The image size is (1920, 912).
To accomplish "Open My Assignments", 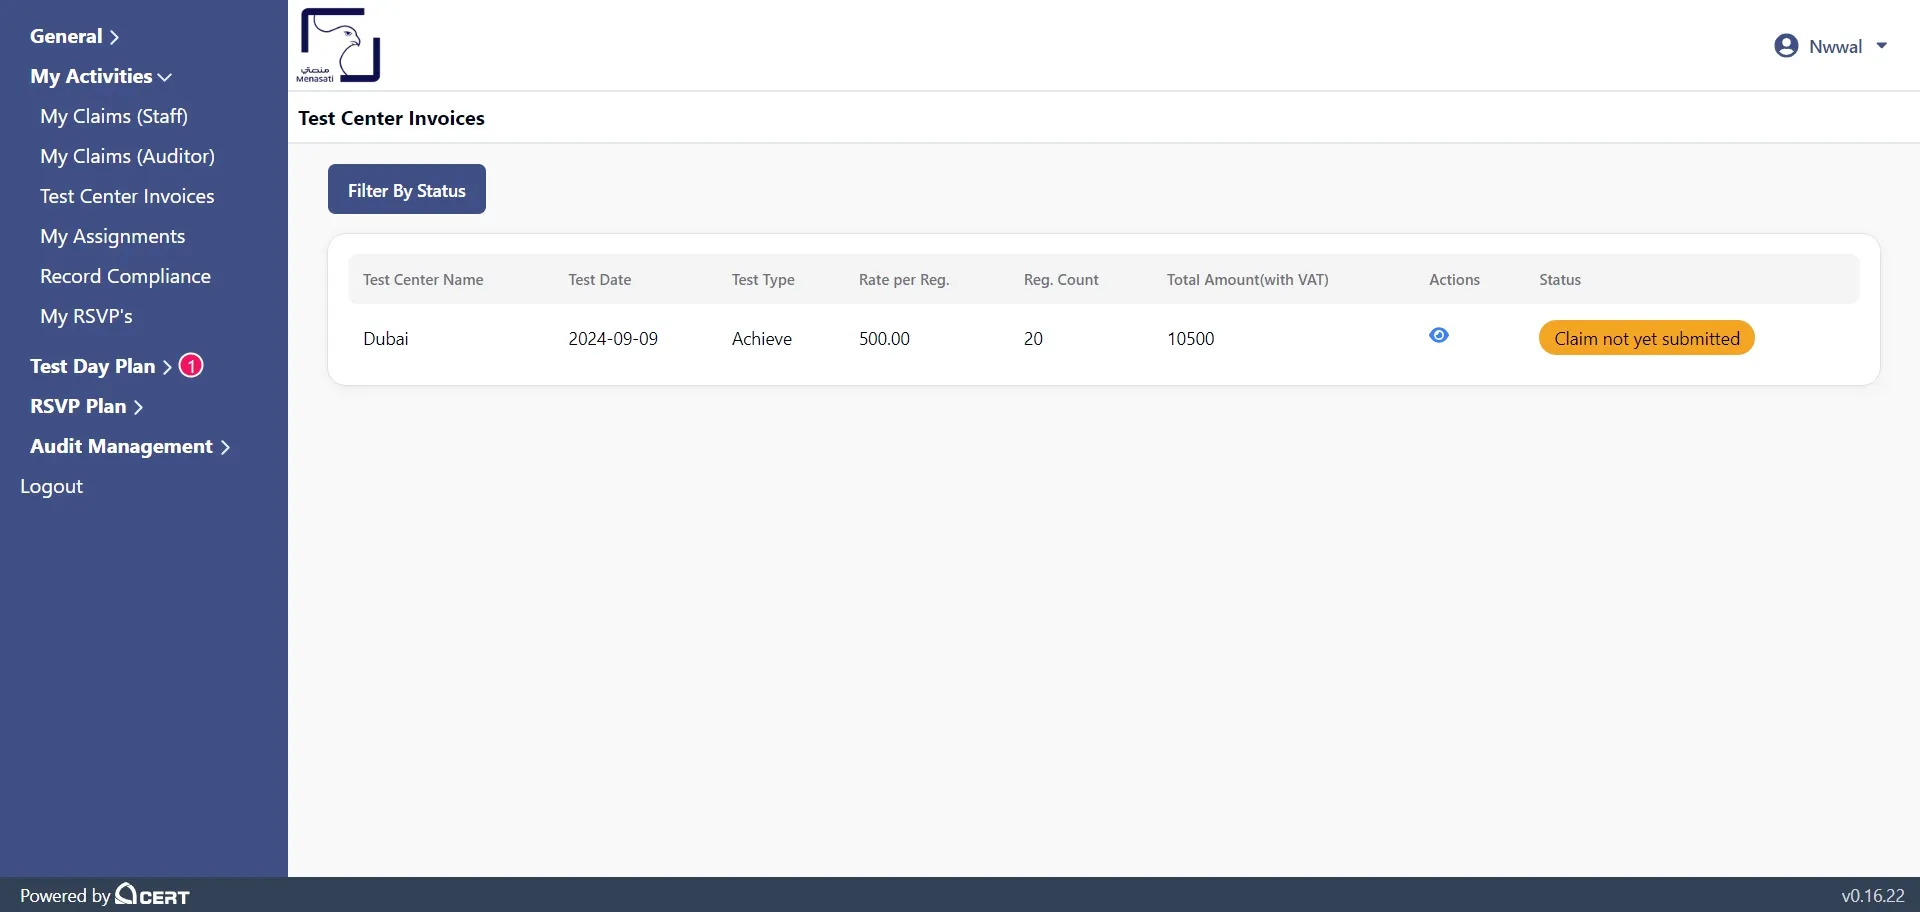I will (113, 236).
